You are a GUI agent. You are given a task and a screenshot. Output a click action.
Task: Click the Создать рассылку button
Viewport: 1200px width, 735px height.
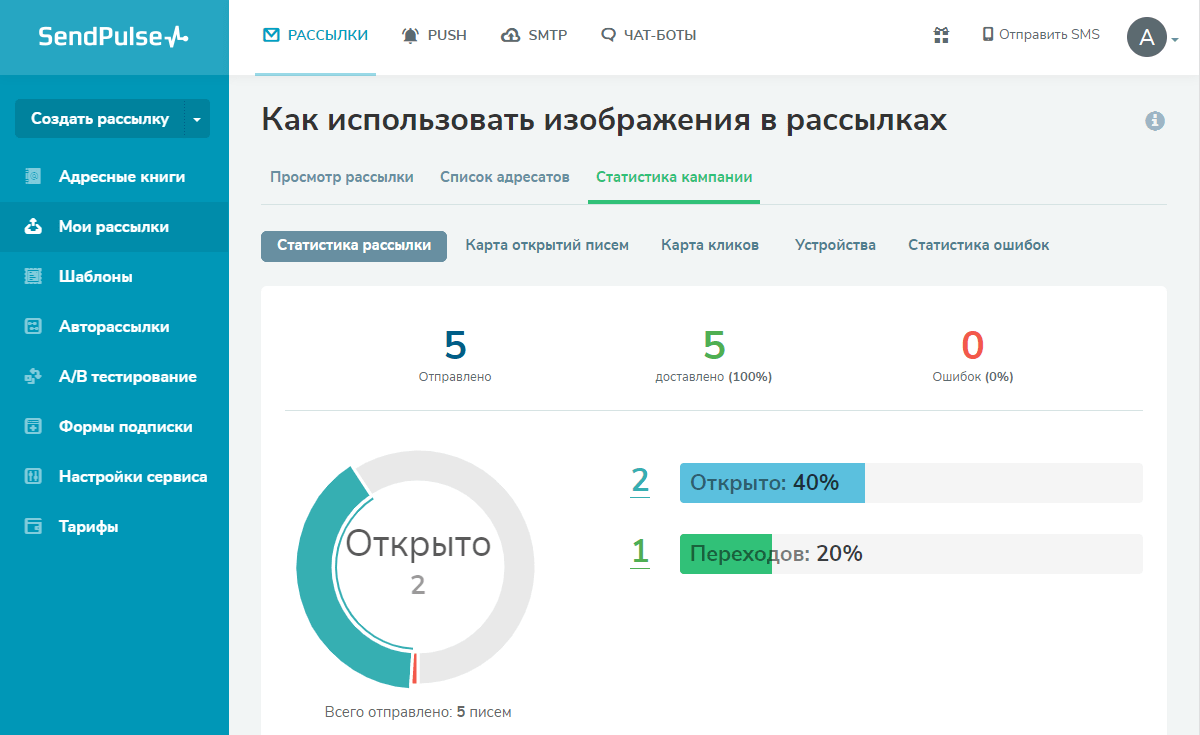pyautogui.click(x=100, y=119)
